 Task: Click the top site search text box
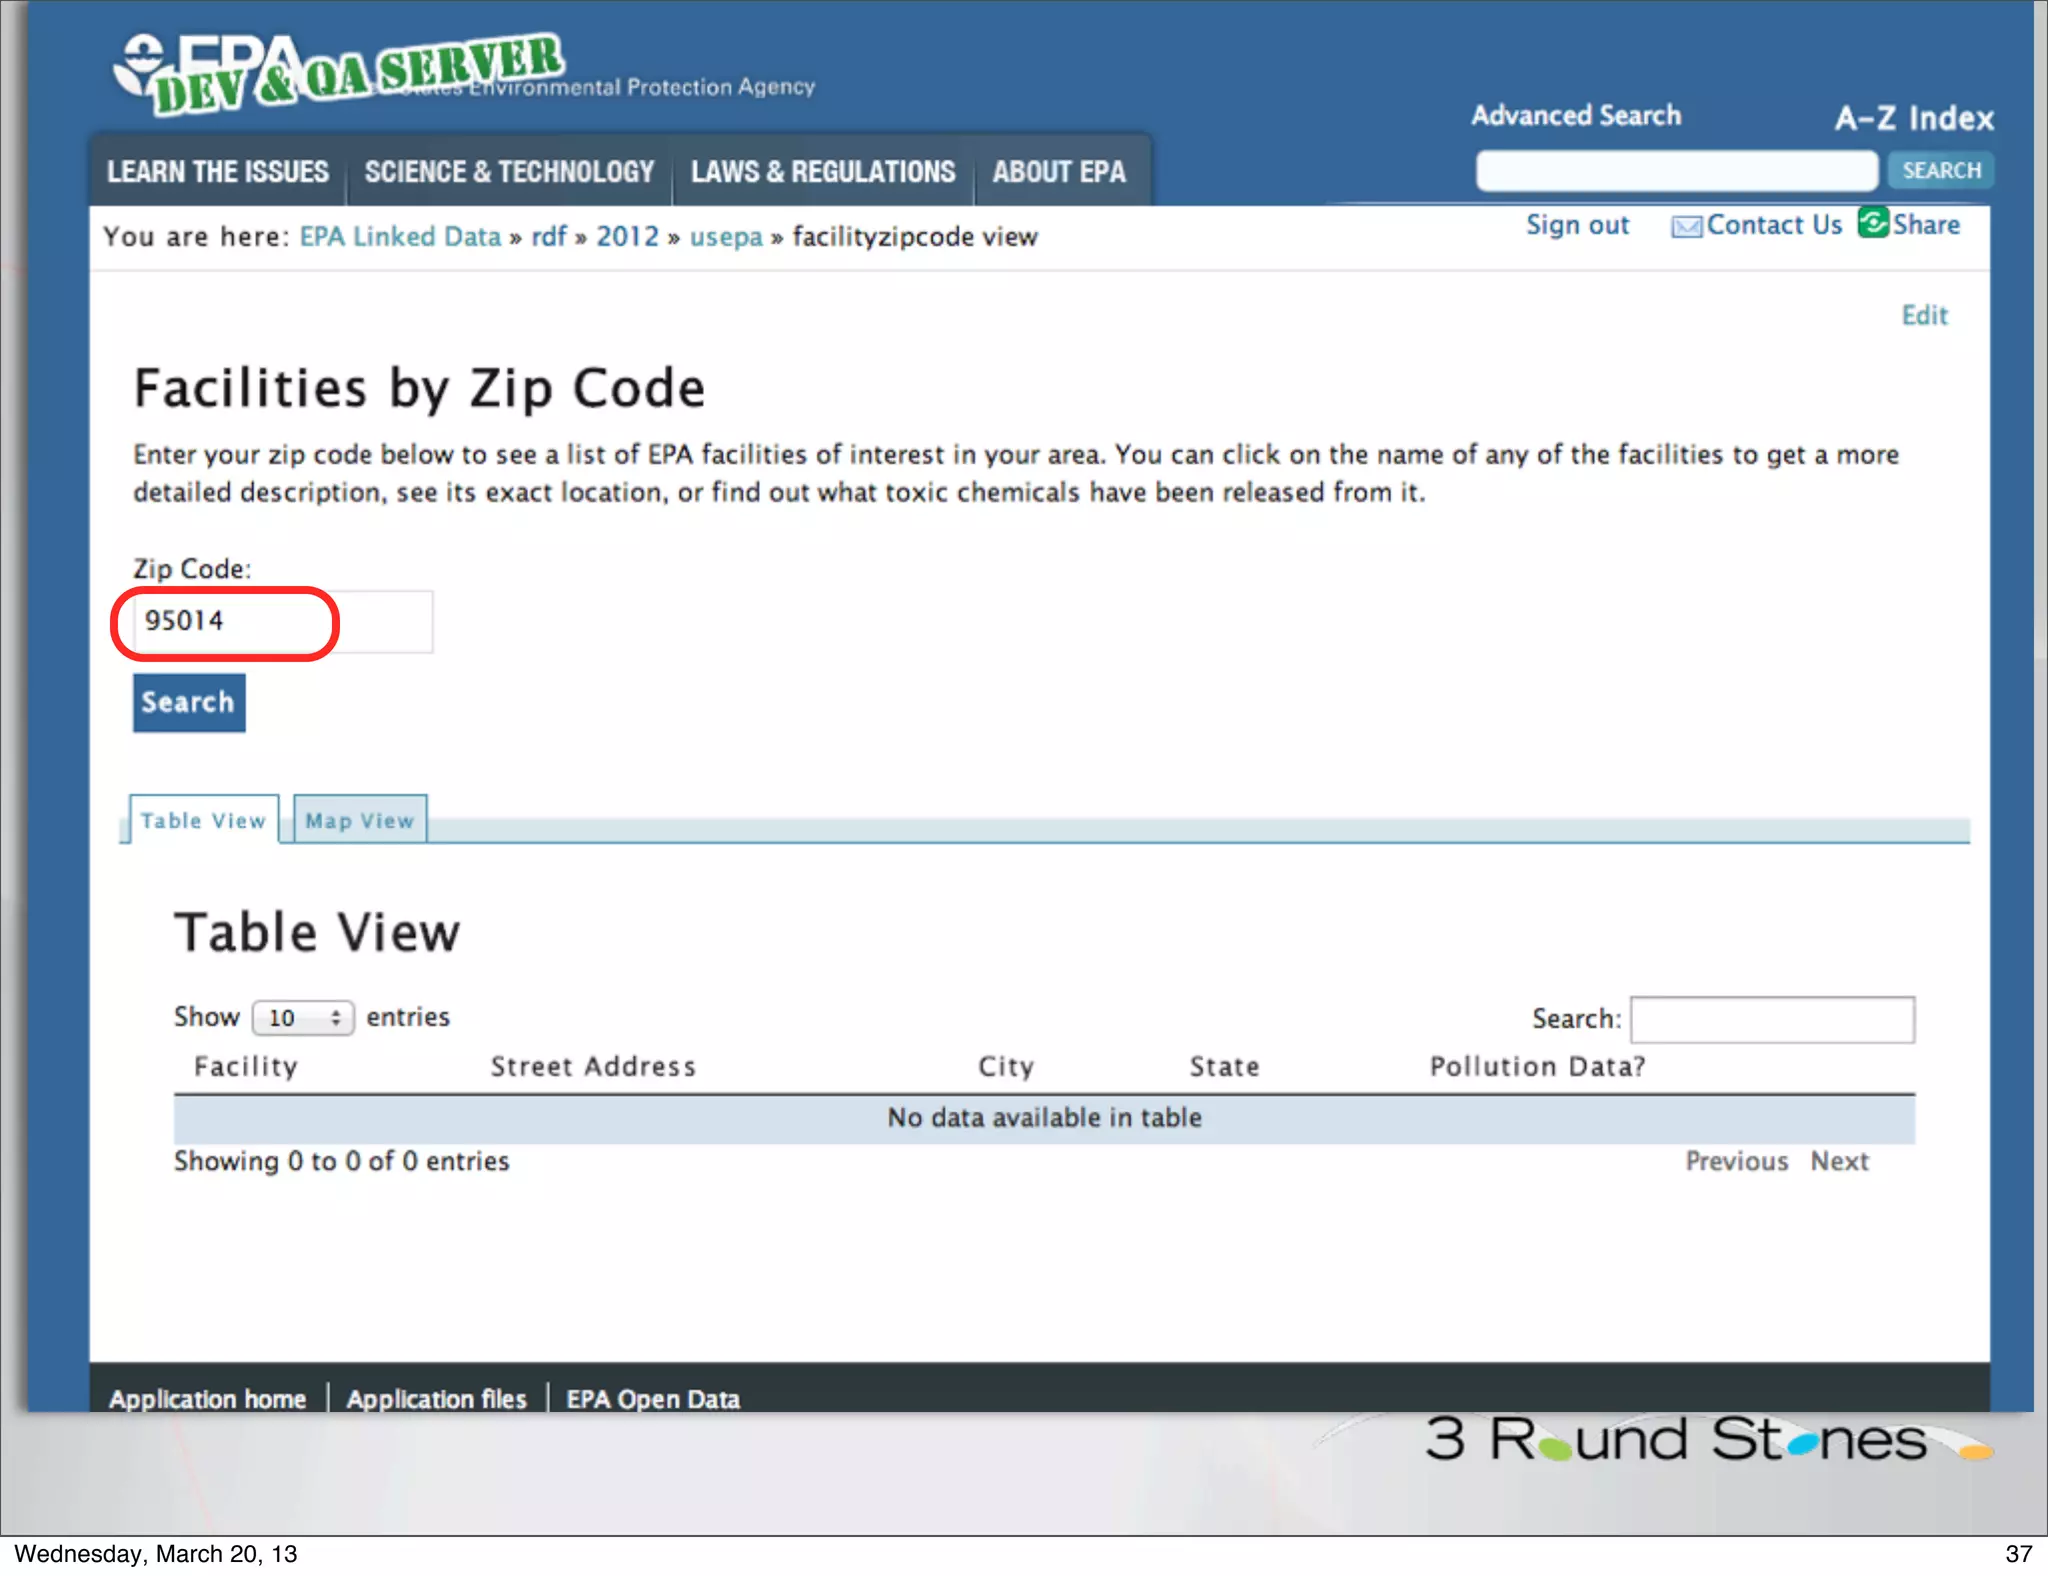pyautogui.click(x=1676, y=171)
